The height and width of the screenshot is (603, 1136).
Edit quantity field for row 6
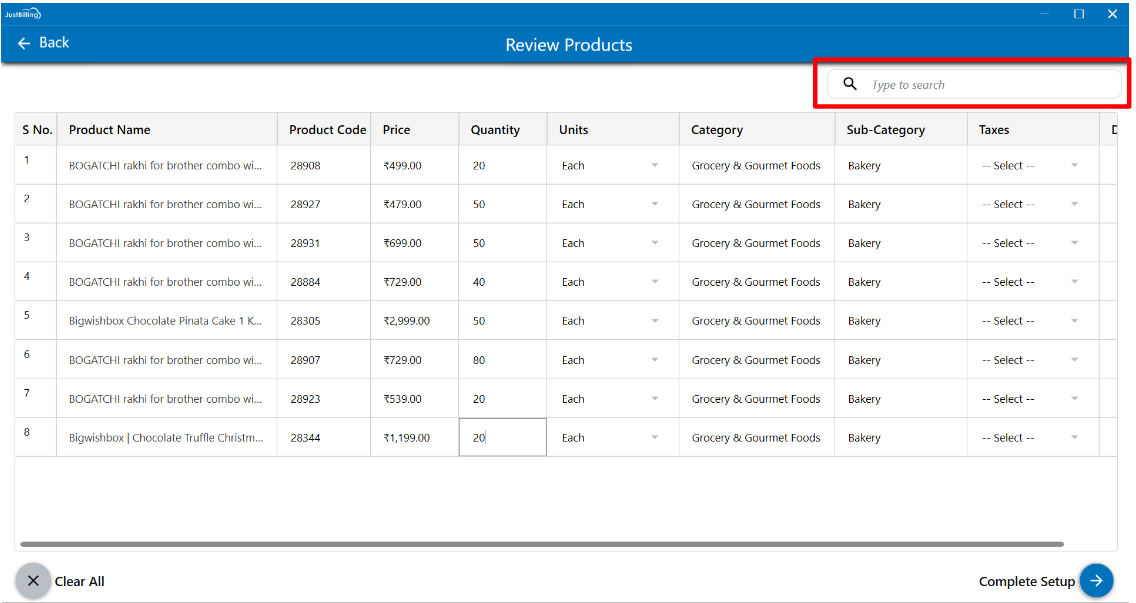(x=502, y=360)
